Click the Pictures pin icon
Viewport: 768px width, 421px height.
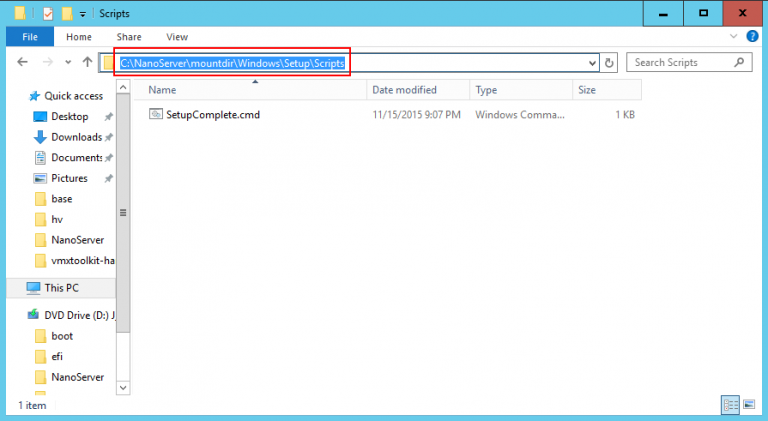pyautogui.click(x=109, y=178)
